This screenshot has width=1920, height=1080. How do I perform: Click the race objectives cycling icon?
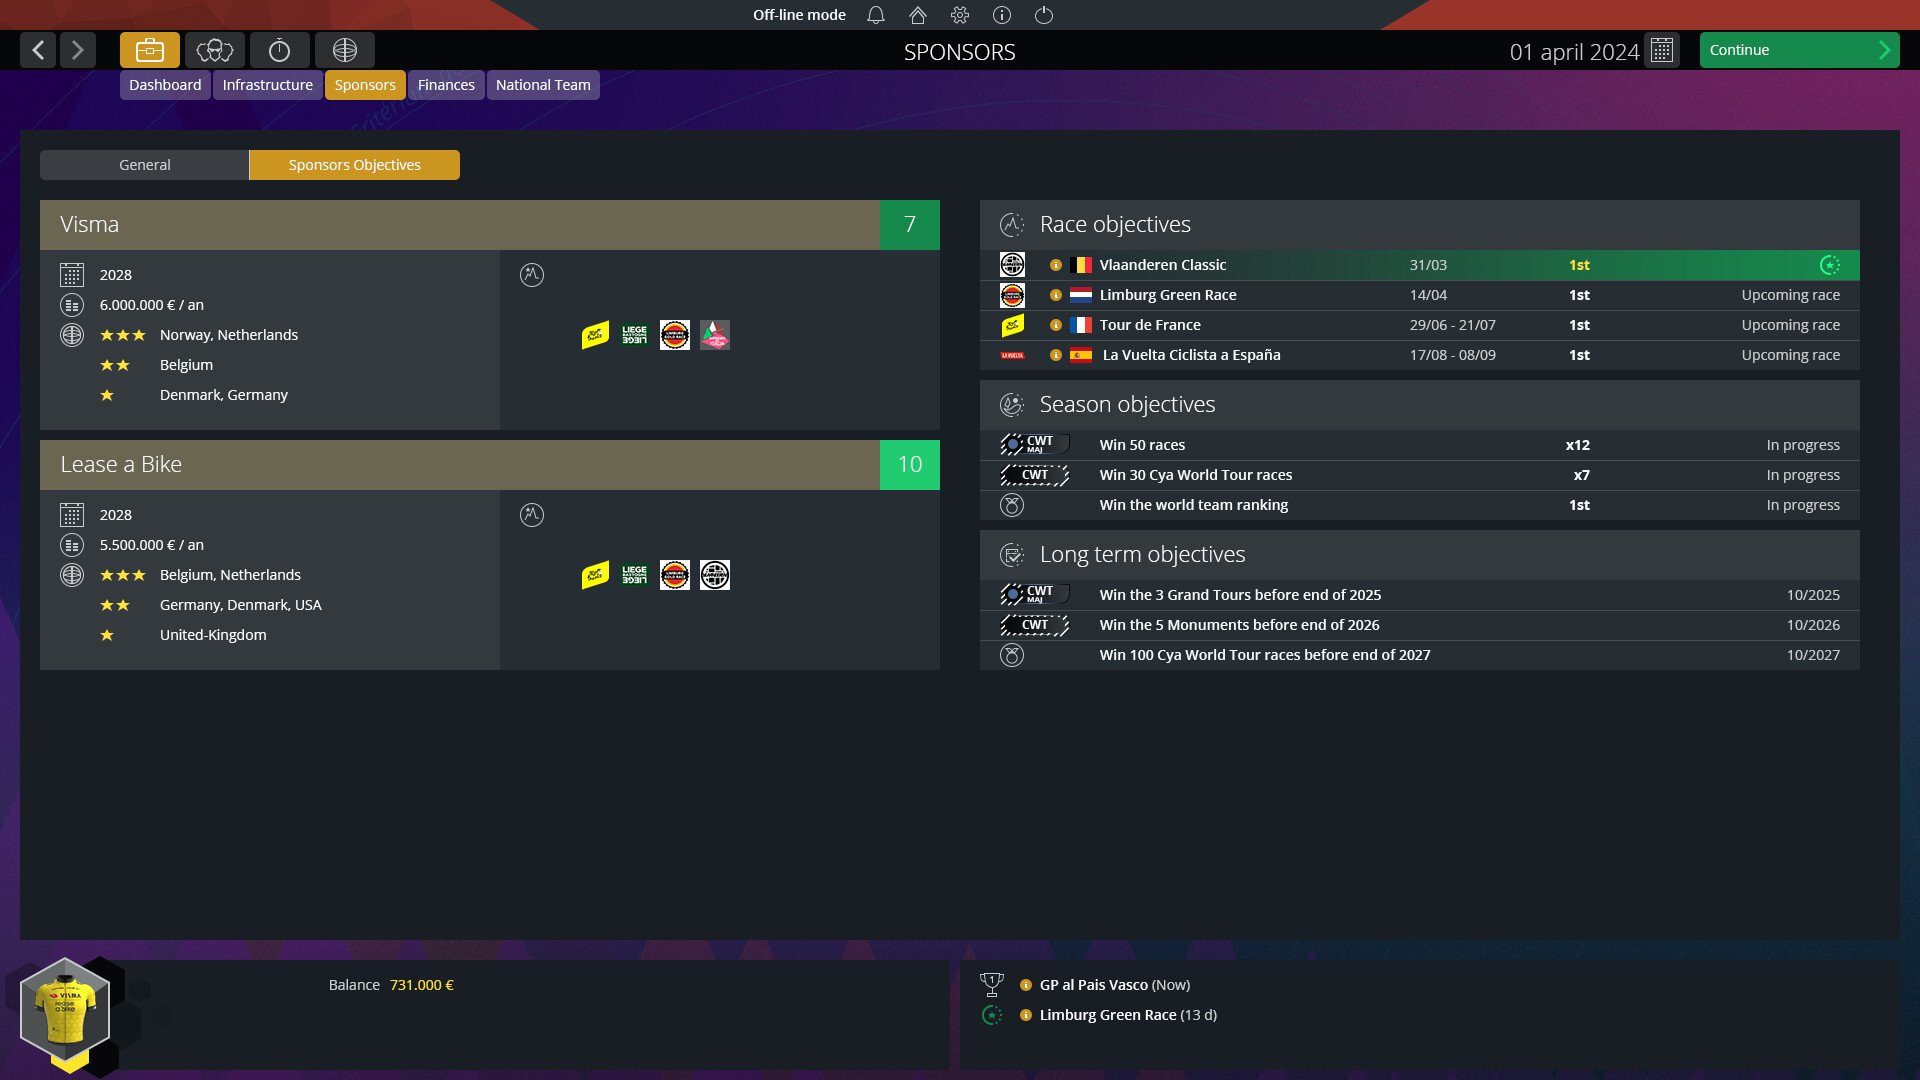click(x=1011, y=224)
